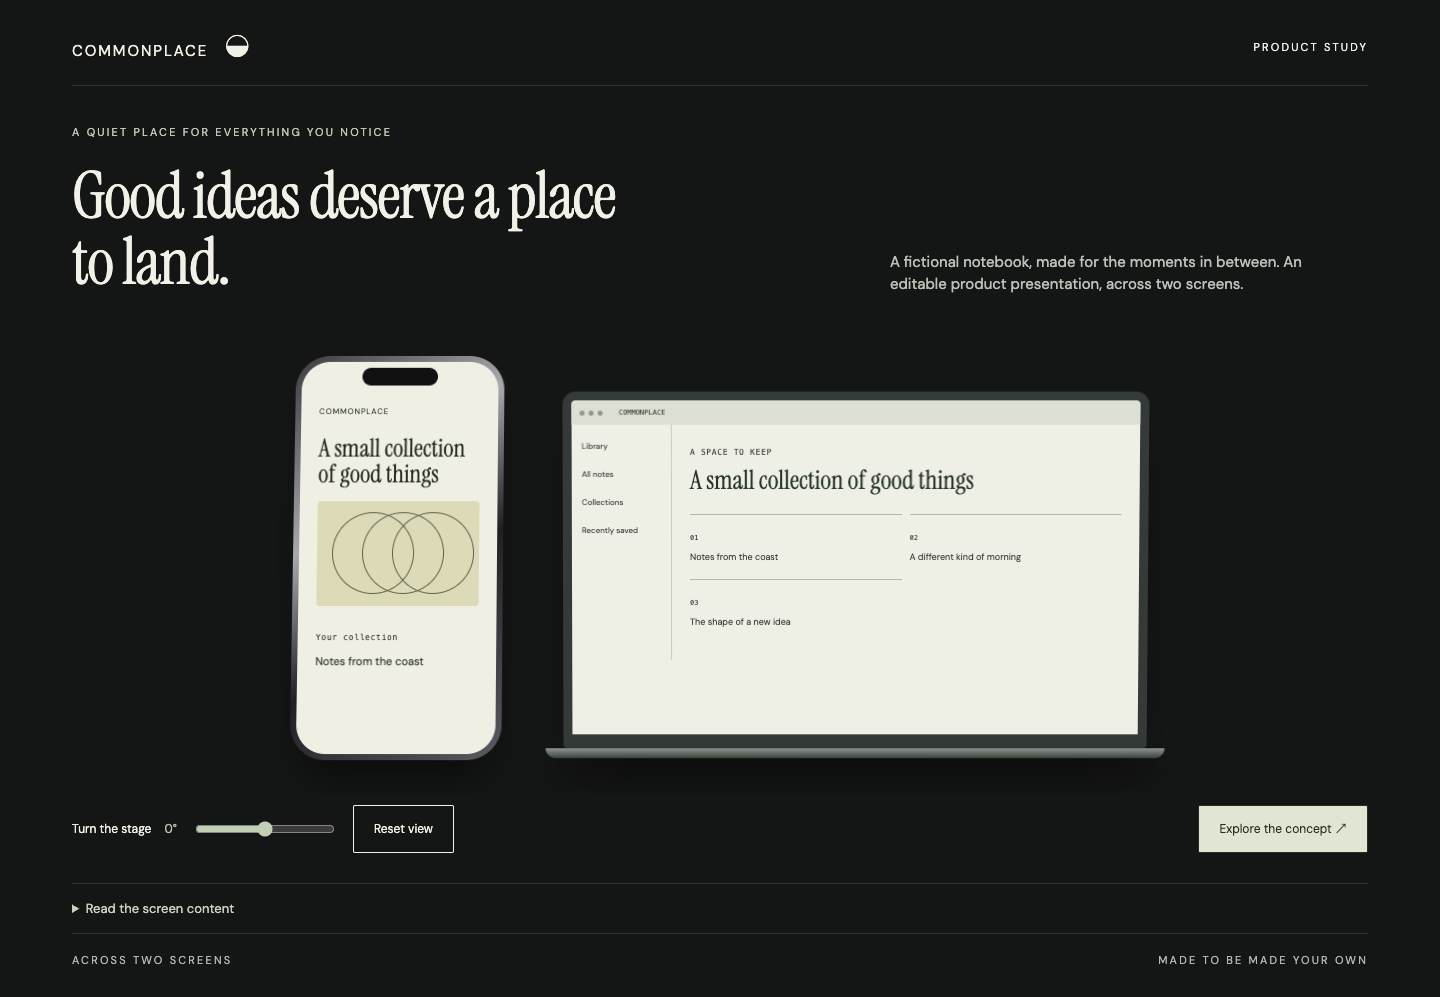Click the Your collection label on phone
Screen dimensions: 1440x997
point(357,637)
